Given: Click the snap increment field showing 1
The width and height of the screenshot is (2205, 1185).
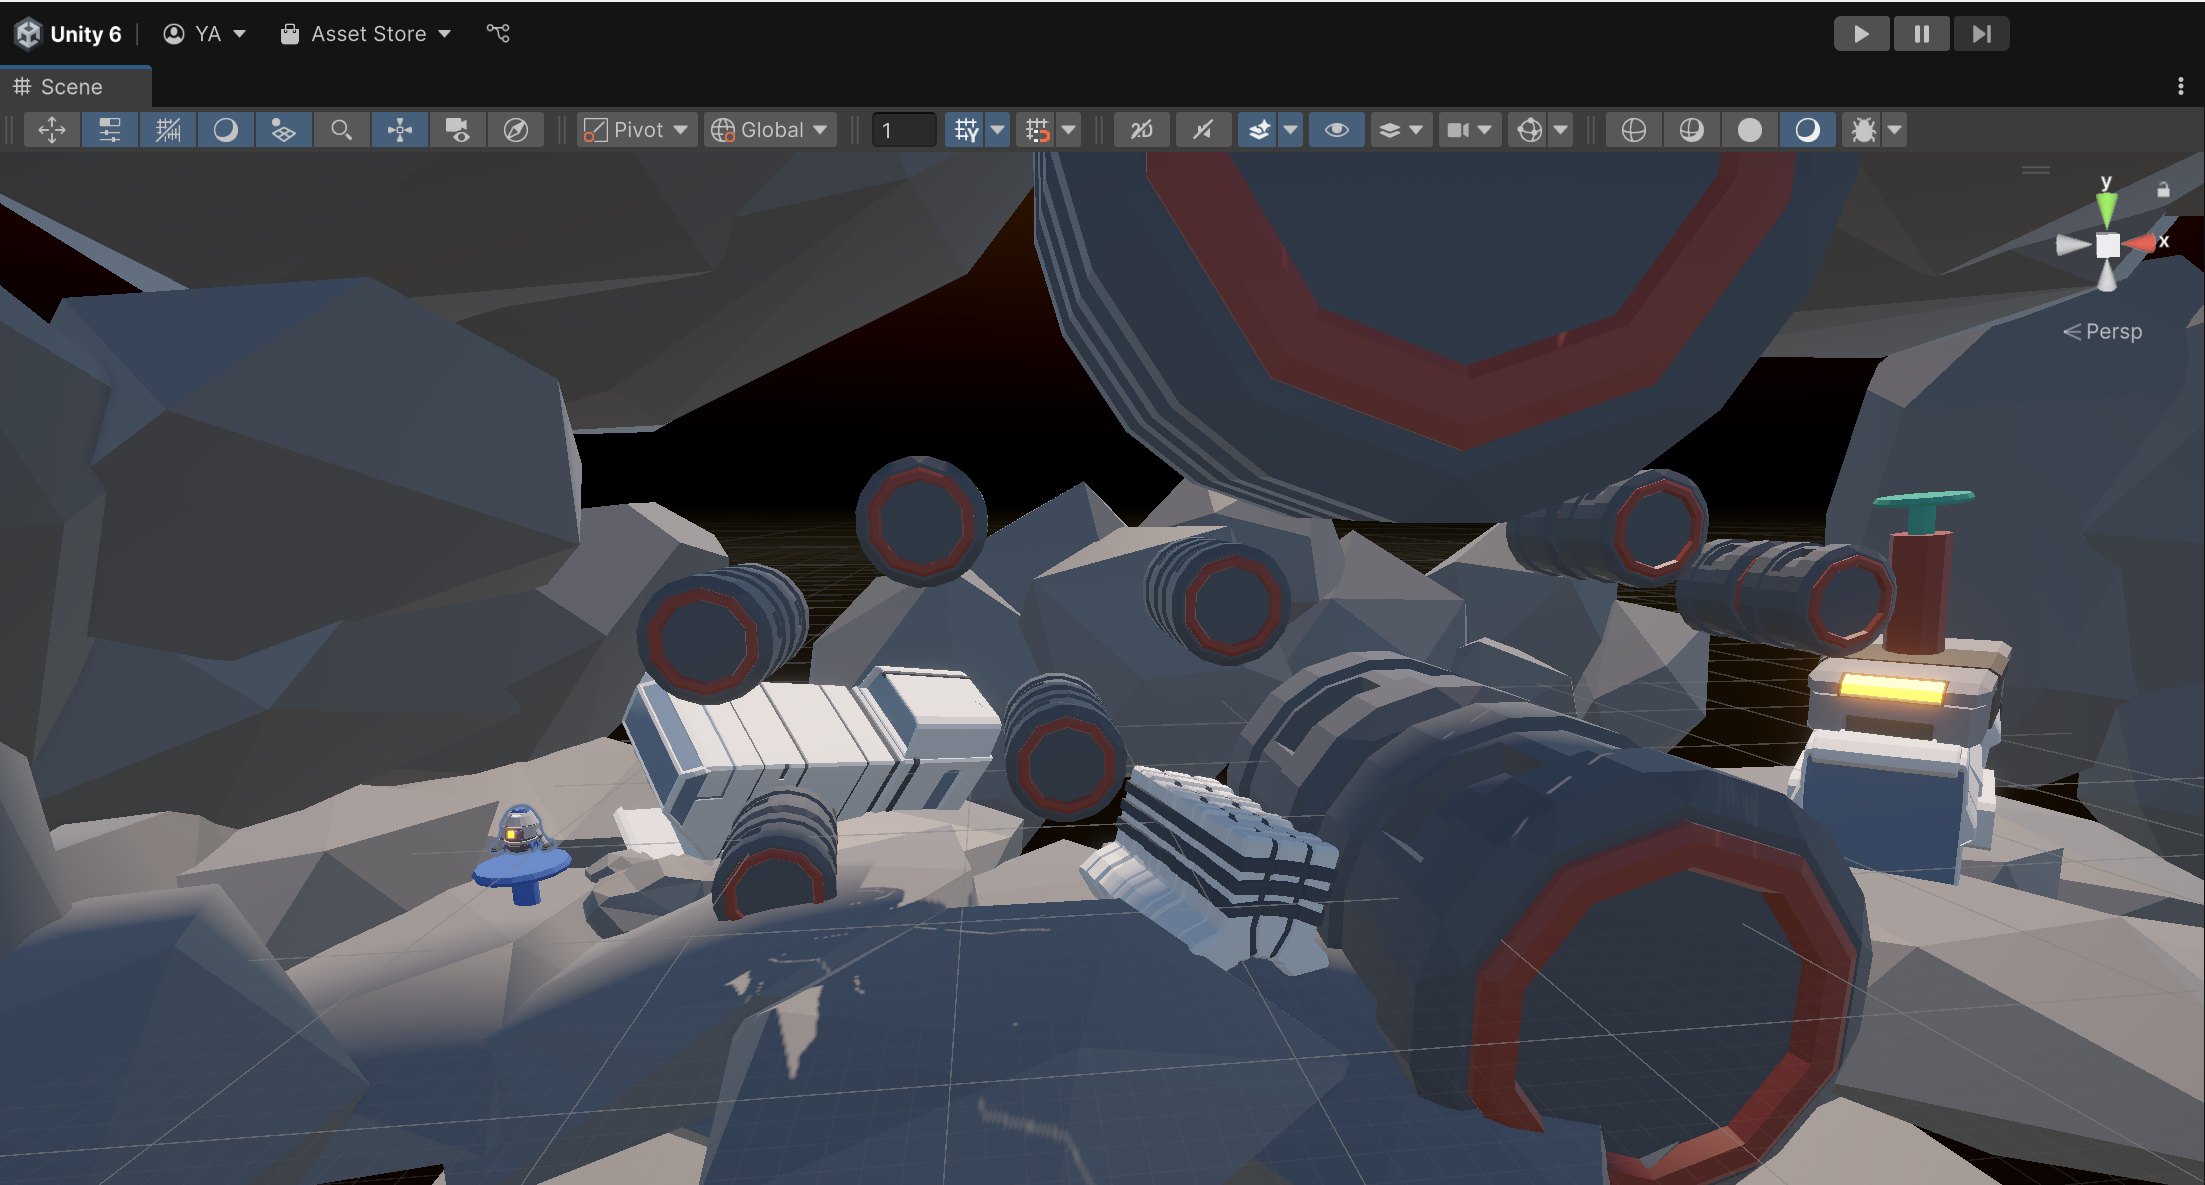Looking at the screenshot, I should point(905,130).
